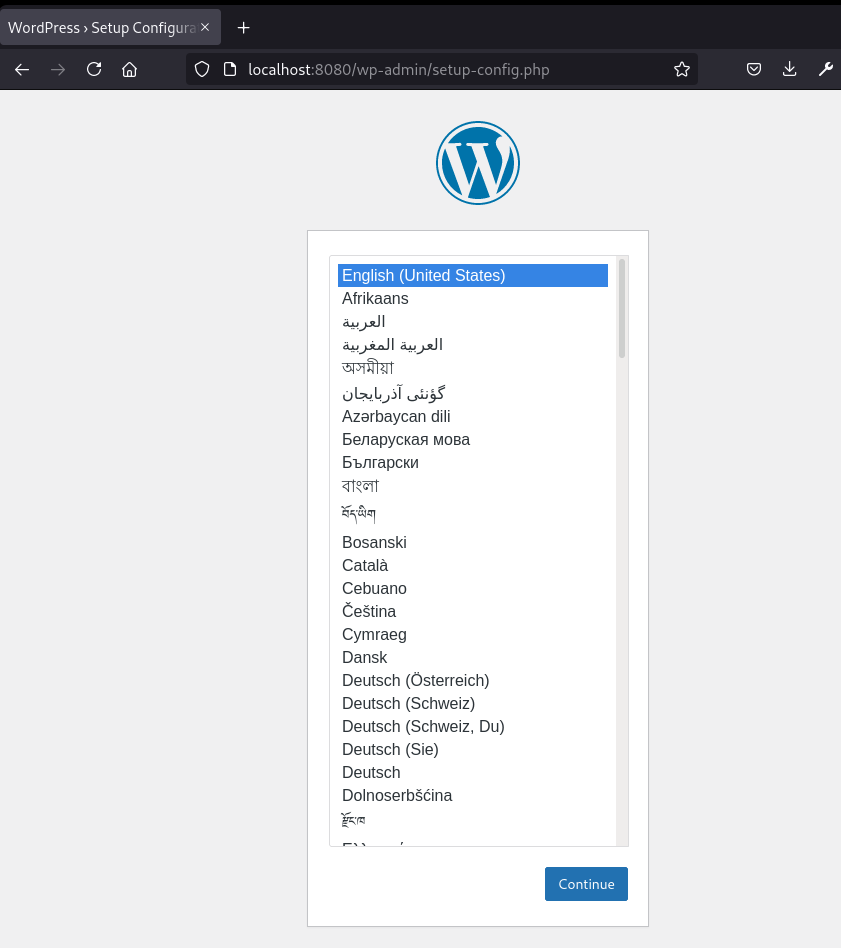Click the WordPress logo
Image resolution: width=841 pixels, height=948 pixels.
click(478, 163)
